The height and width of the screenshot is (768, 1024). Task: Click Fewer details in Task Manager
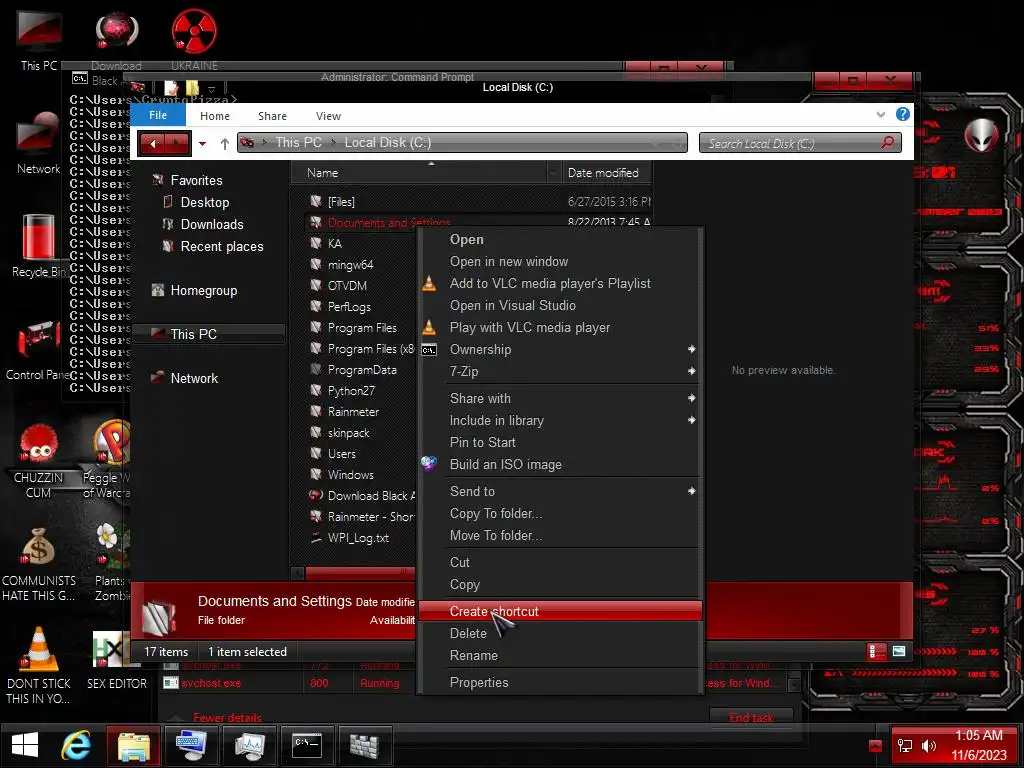click(227, 717)
